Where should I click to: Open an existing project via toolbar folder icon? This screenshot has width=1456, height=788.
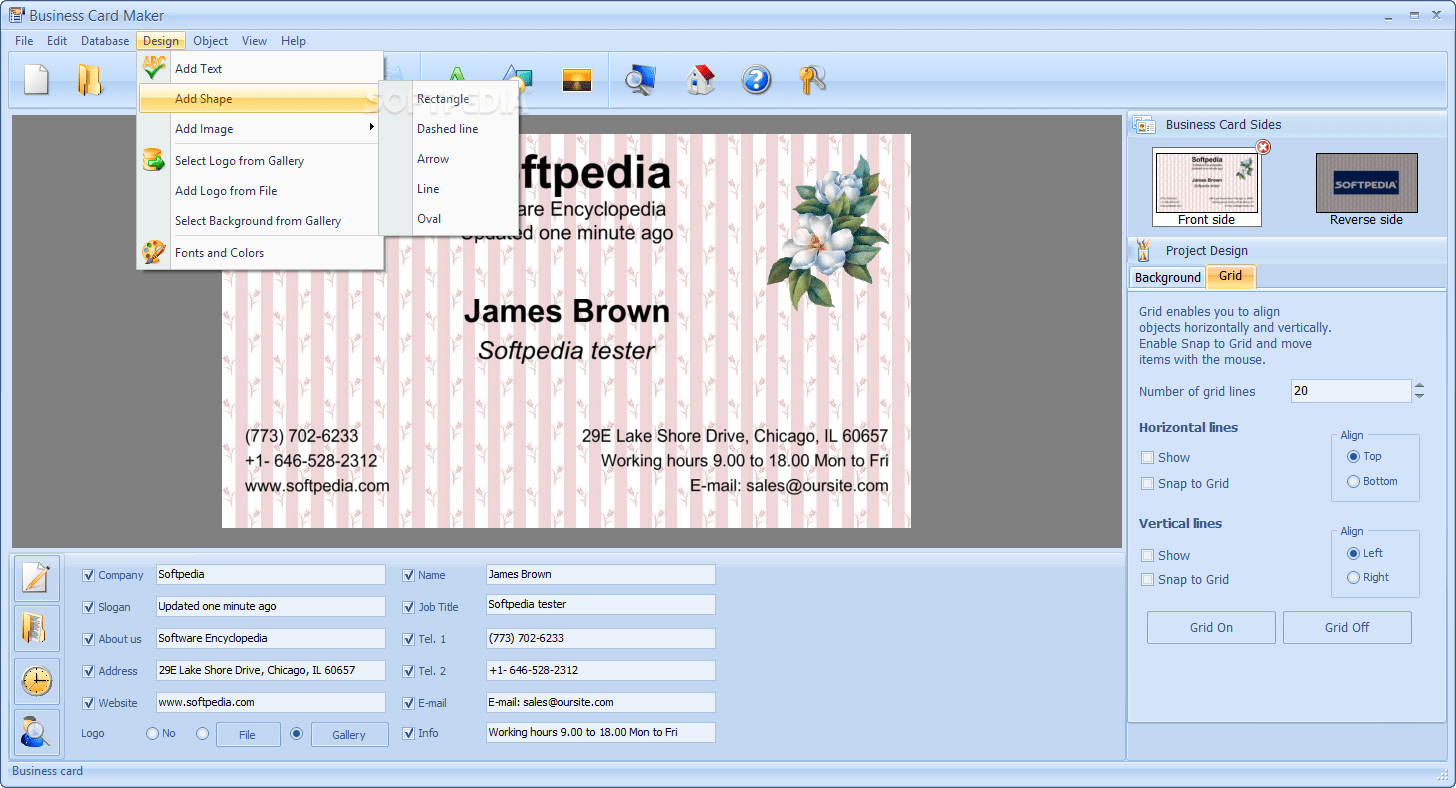tap(92, 80)
